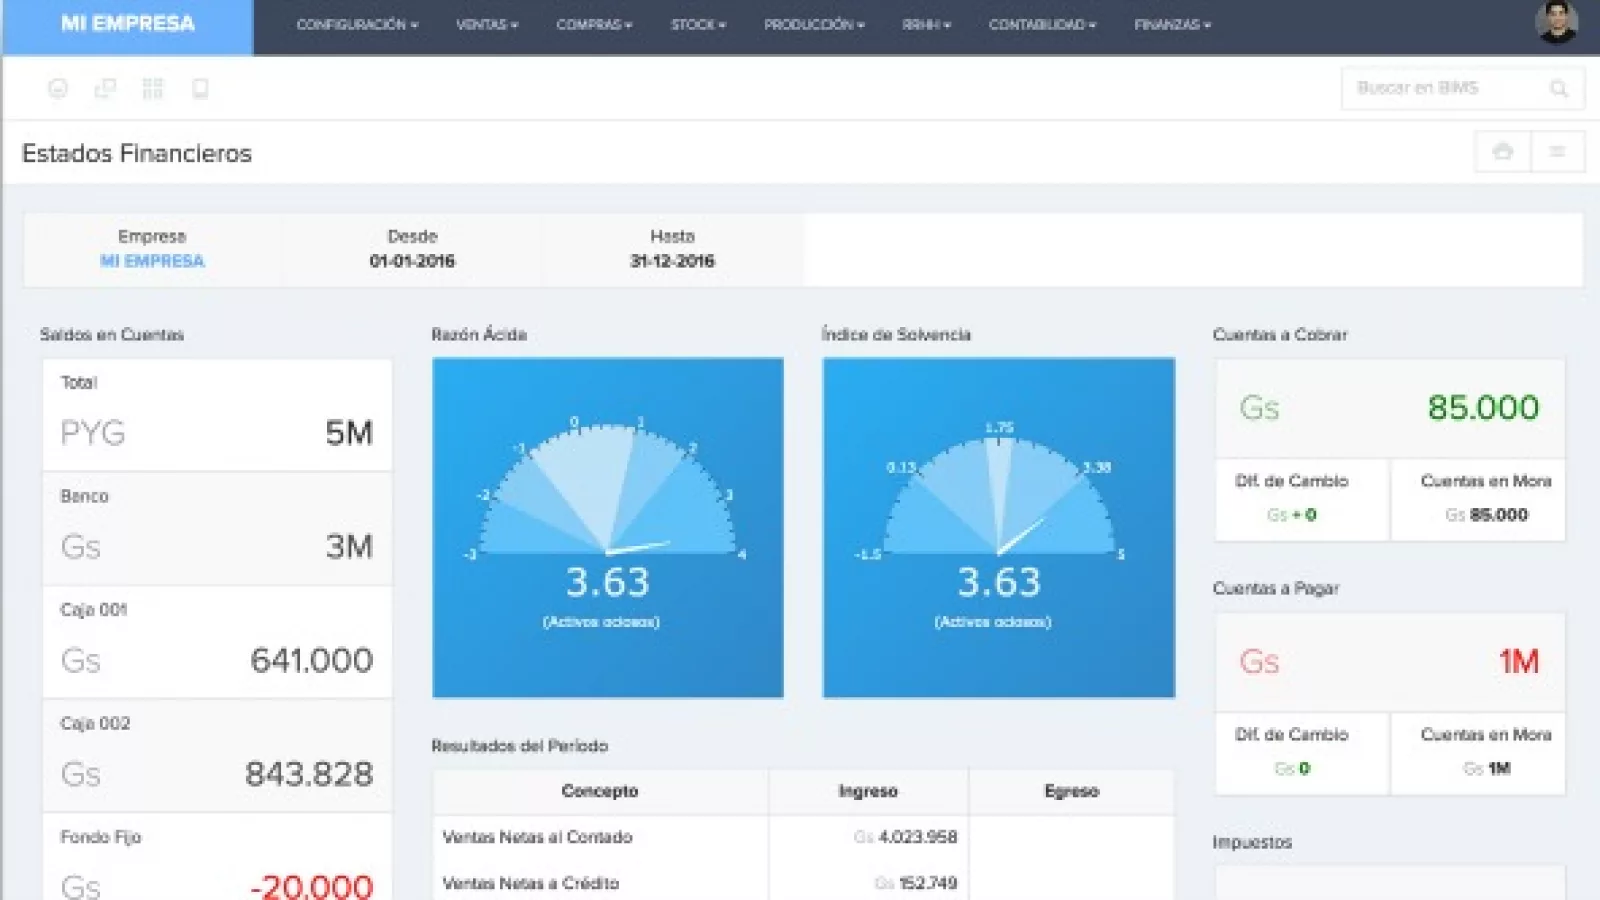The height and width of the screenshot is (900, 1600).
Task: Open the hamburger options menu icon
Action: [x=1557, y=152]
